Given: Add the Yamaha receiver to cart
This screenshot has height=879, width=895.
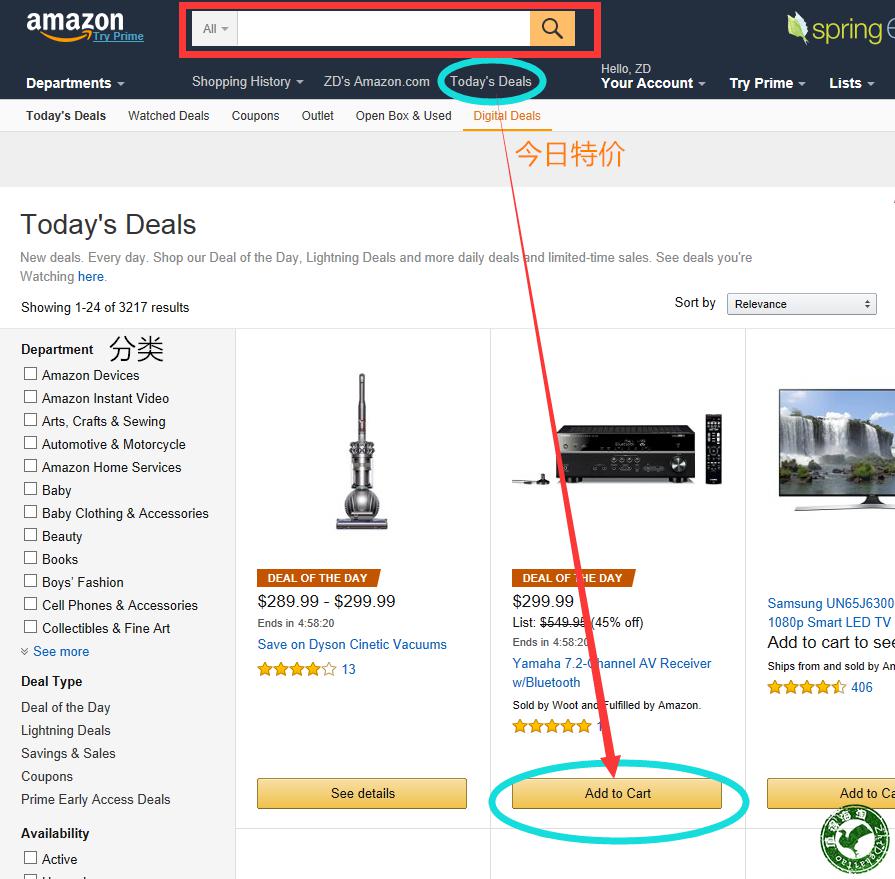Looking at the screenshot, I should [x=617, y=793].
